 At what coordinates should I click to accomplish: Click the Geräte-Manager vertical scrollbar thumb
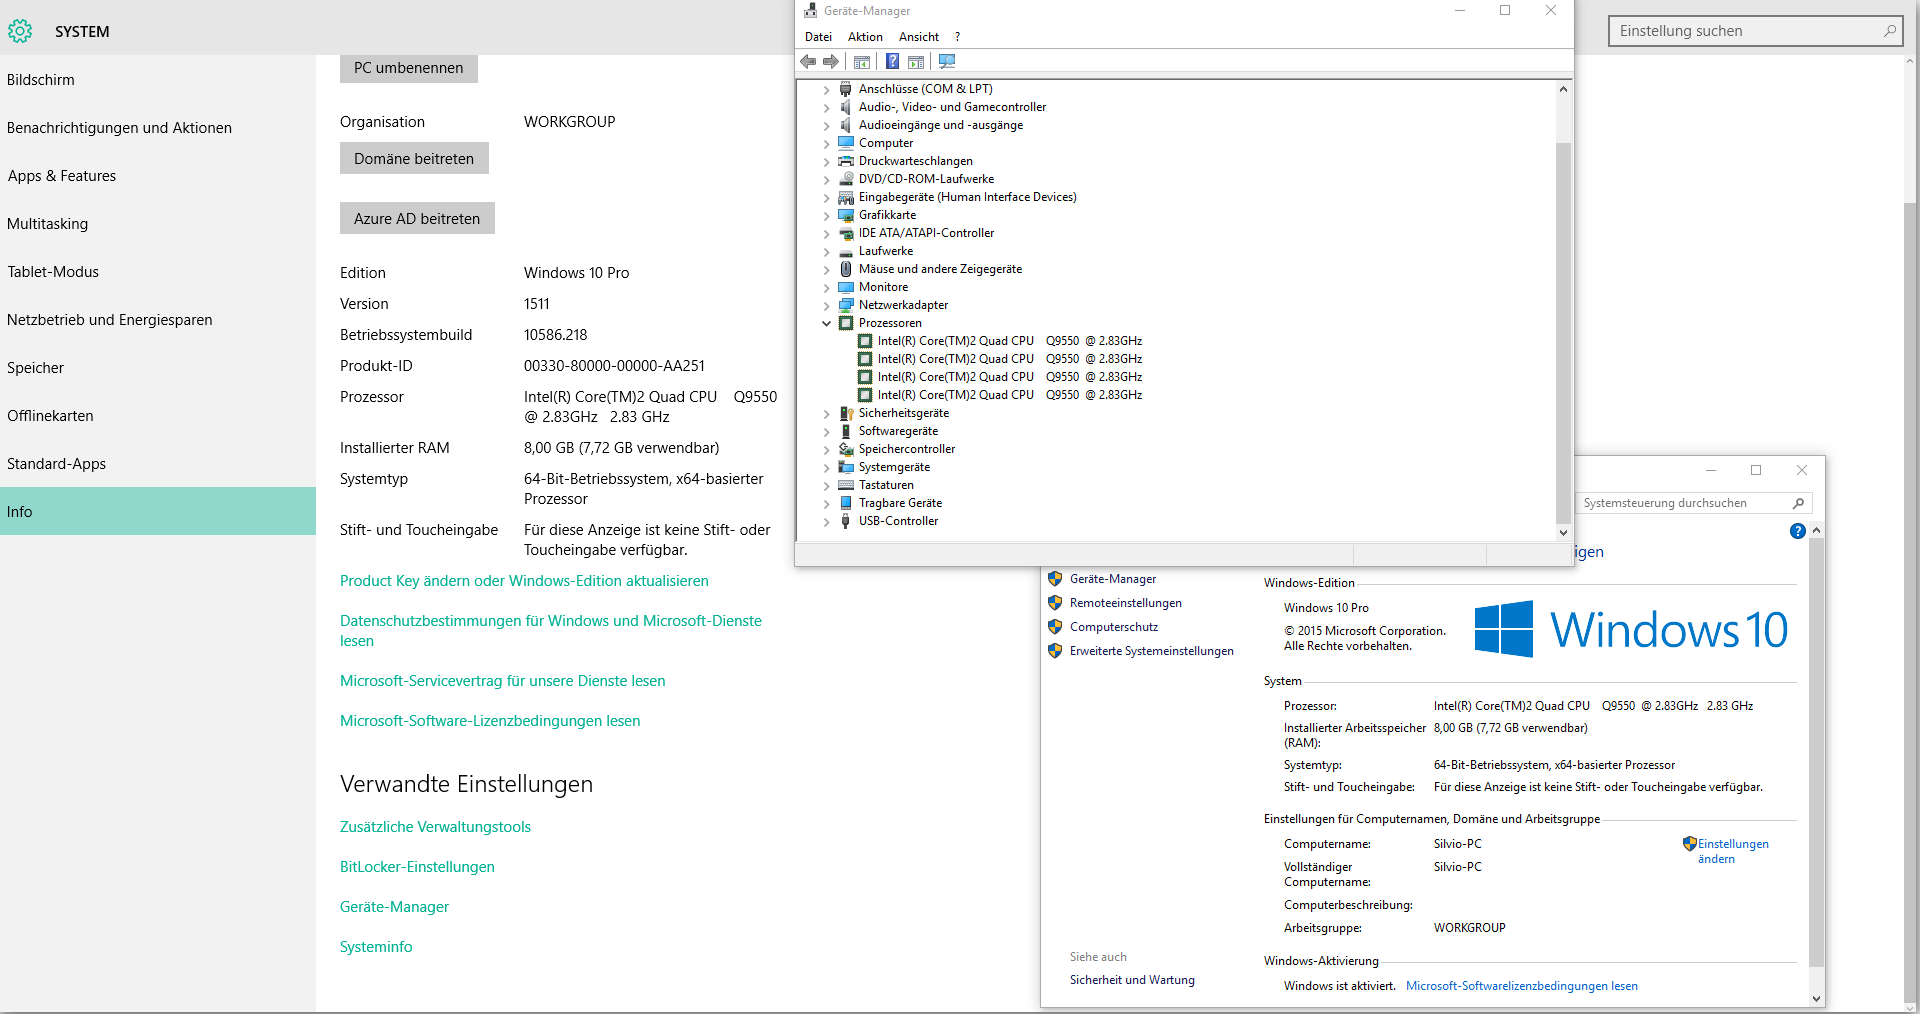tap(1563, 333)
